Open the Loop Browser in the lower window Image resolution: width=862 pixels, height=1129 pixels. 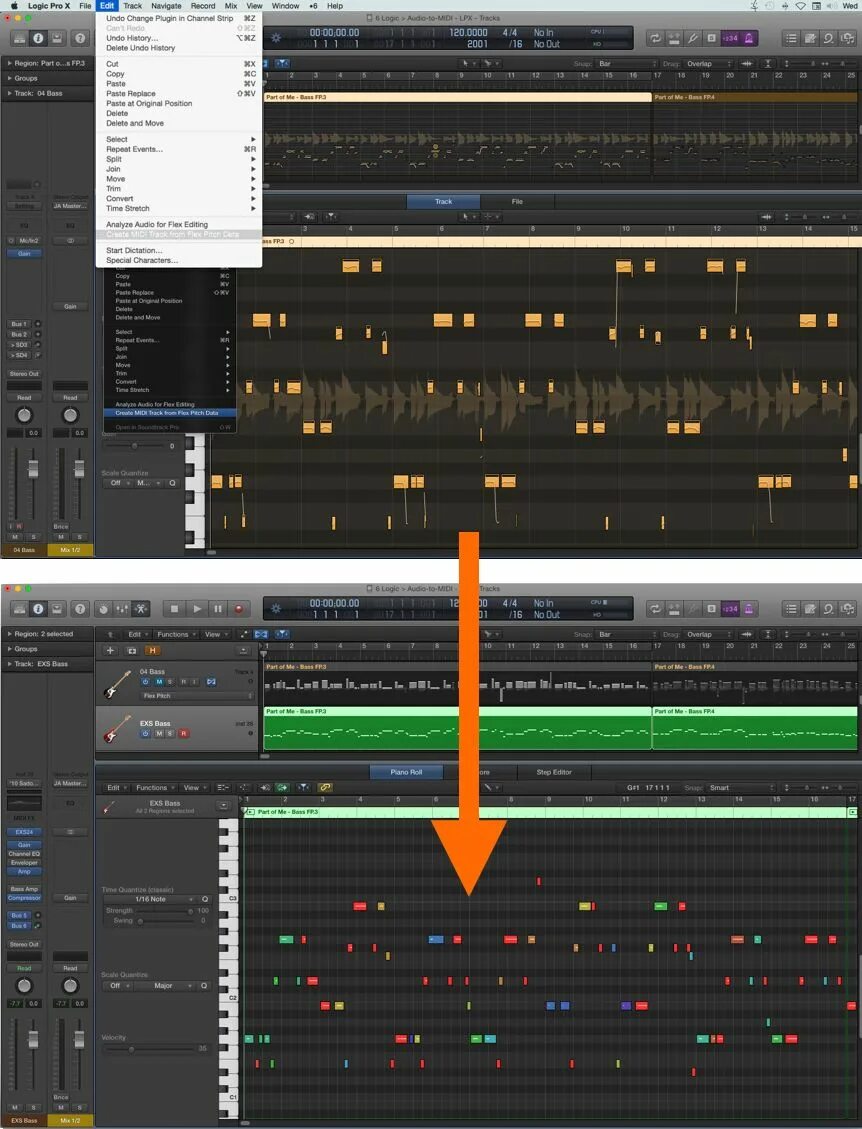pyautogui.click(x=829, y=609)
